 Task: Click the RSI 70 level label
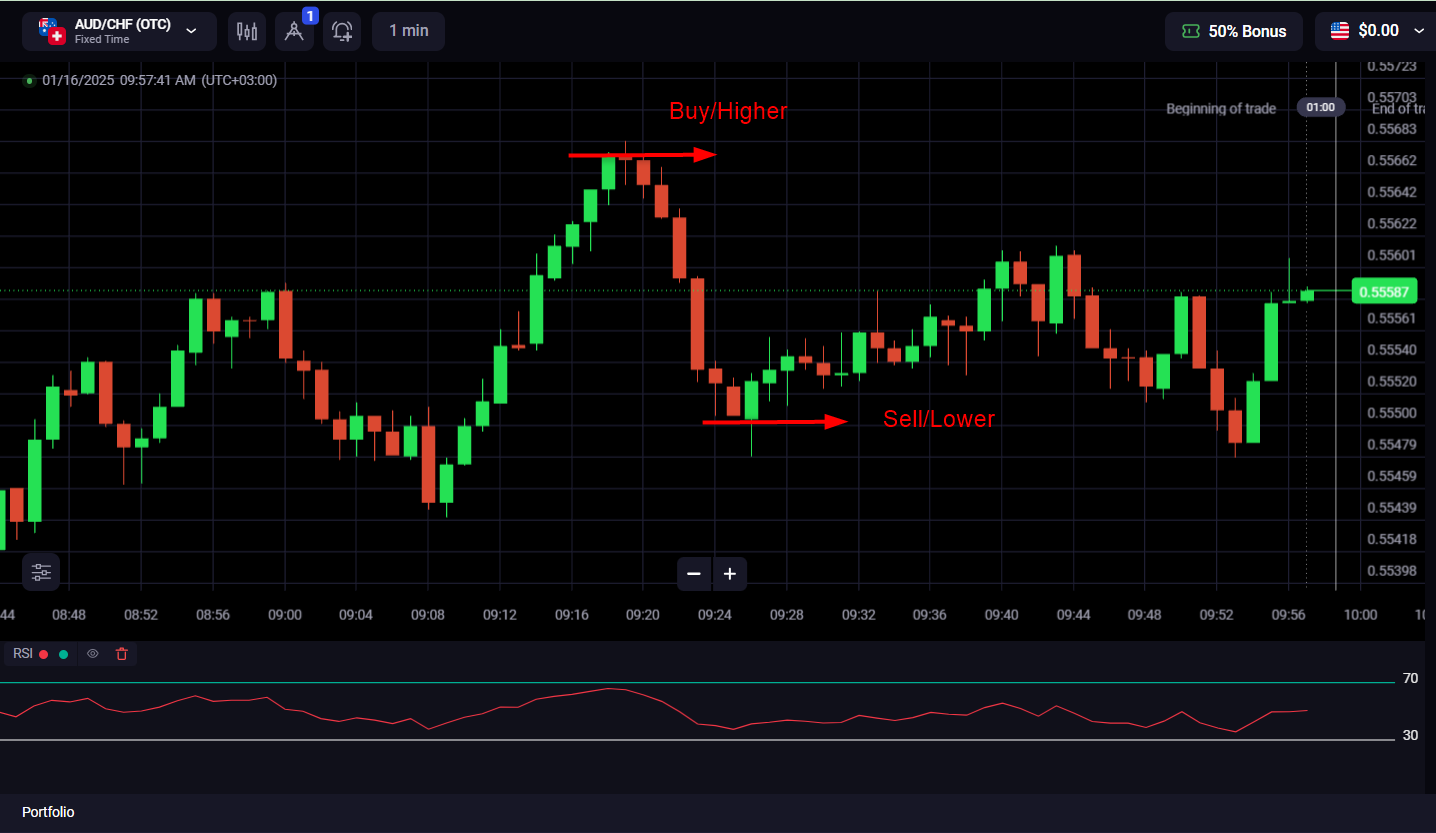[x=1410, y=678]
